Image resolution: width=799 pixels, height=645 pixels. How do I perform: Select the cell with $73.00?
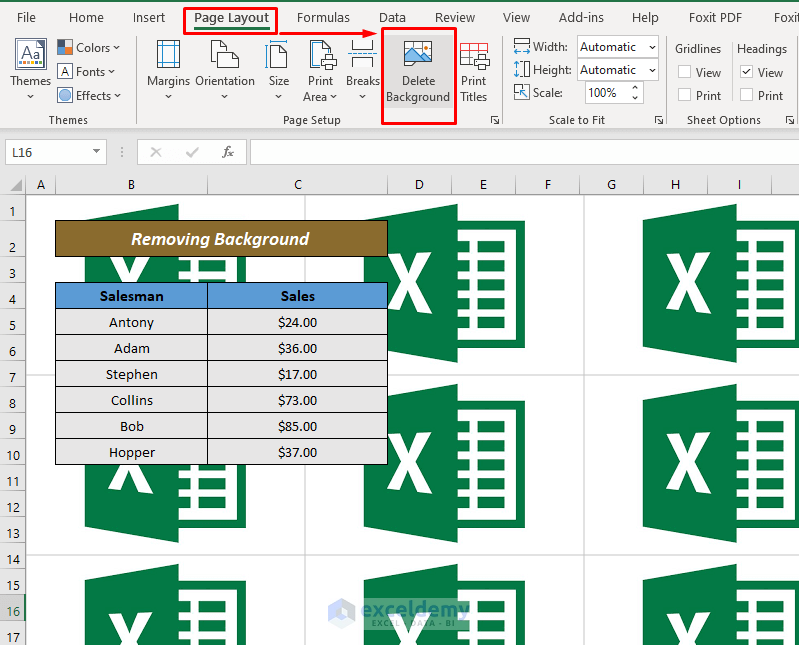pyautogui.click(x=298, y=400)
